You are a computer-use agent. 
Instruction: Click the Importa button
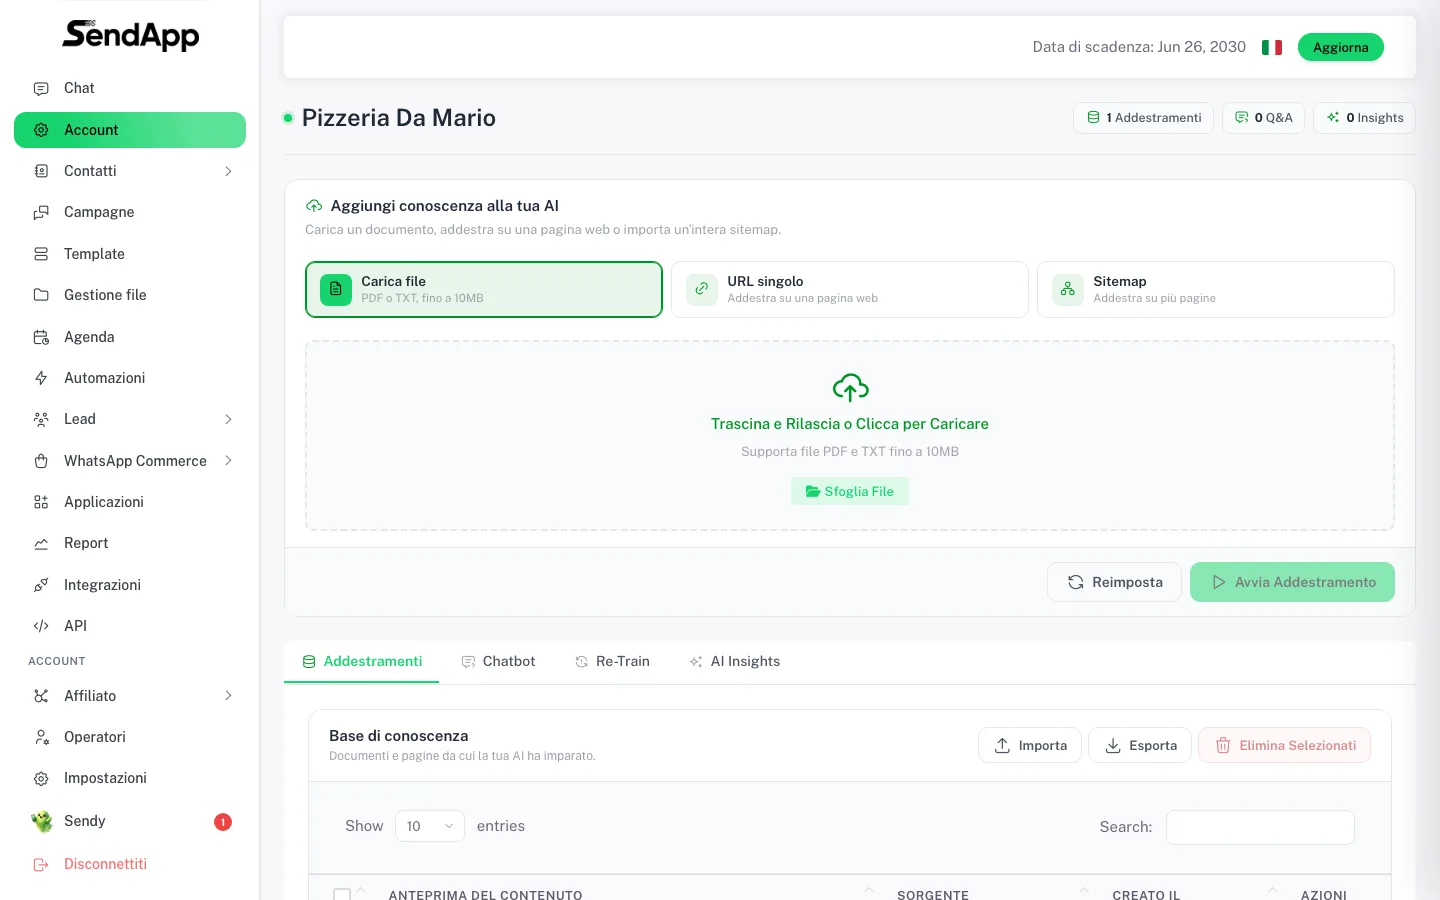coord(1030,745)
